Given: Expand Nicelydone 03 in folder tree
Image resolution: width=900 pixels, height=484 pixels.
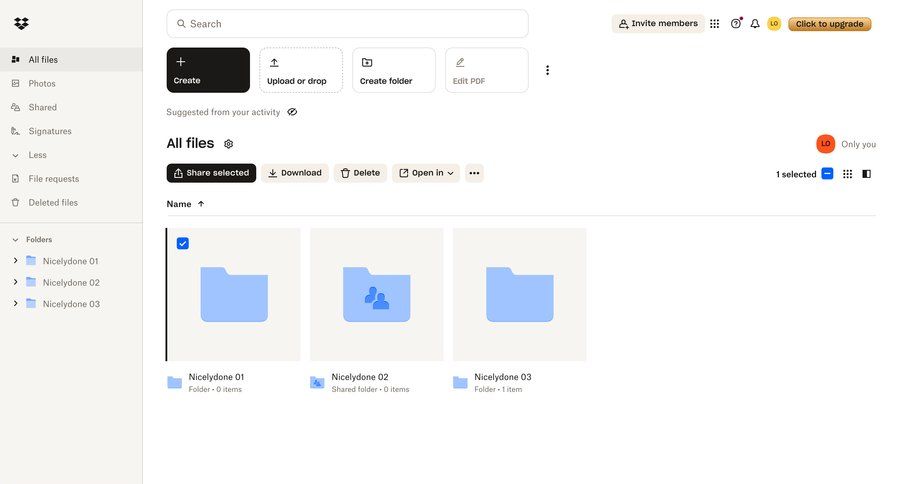Looking at the screenshot, I should 15,303.
